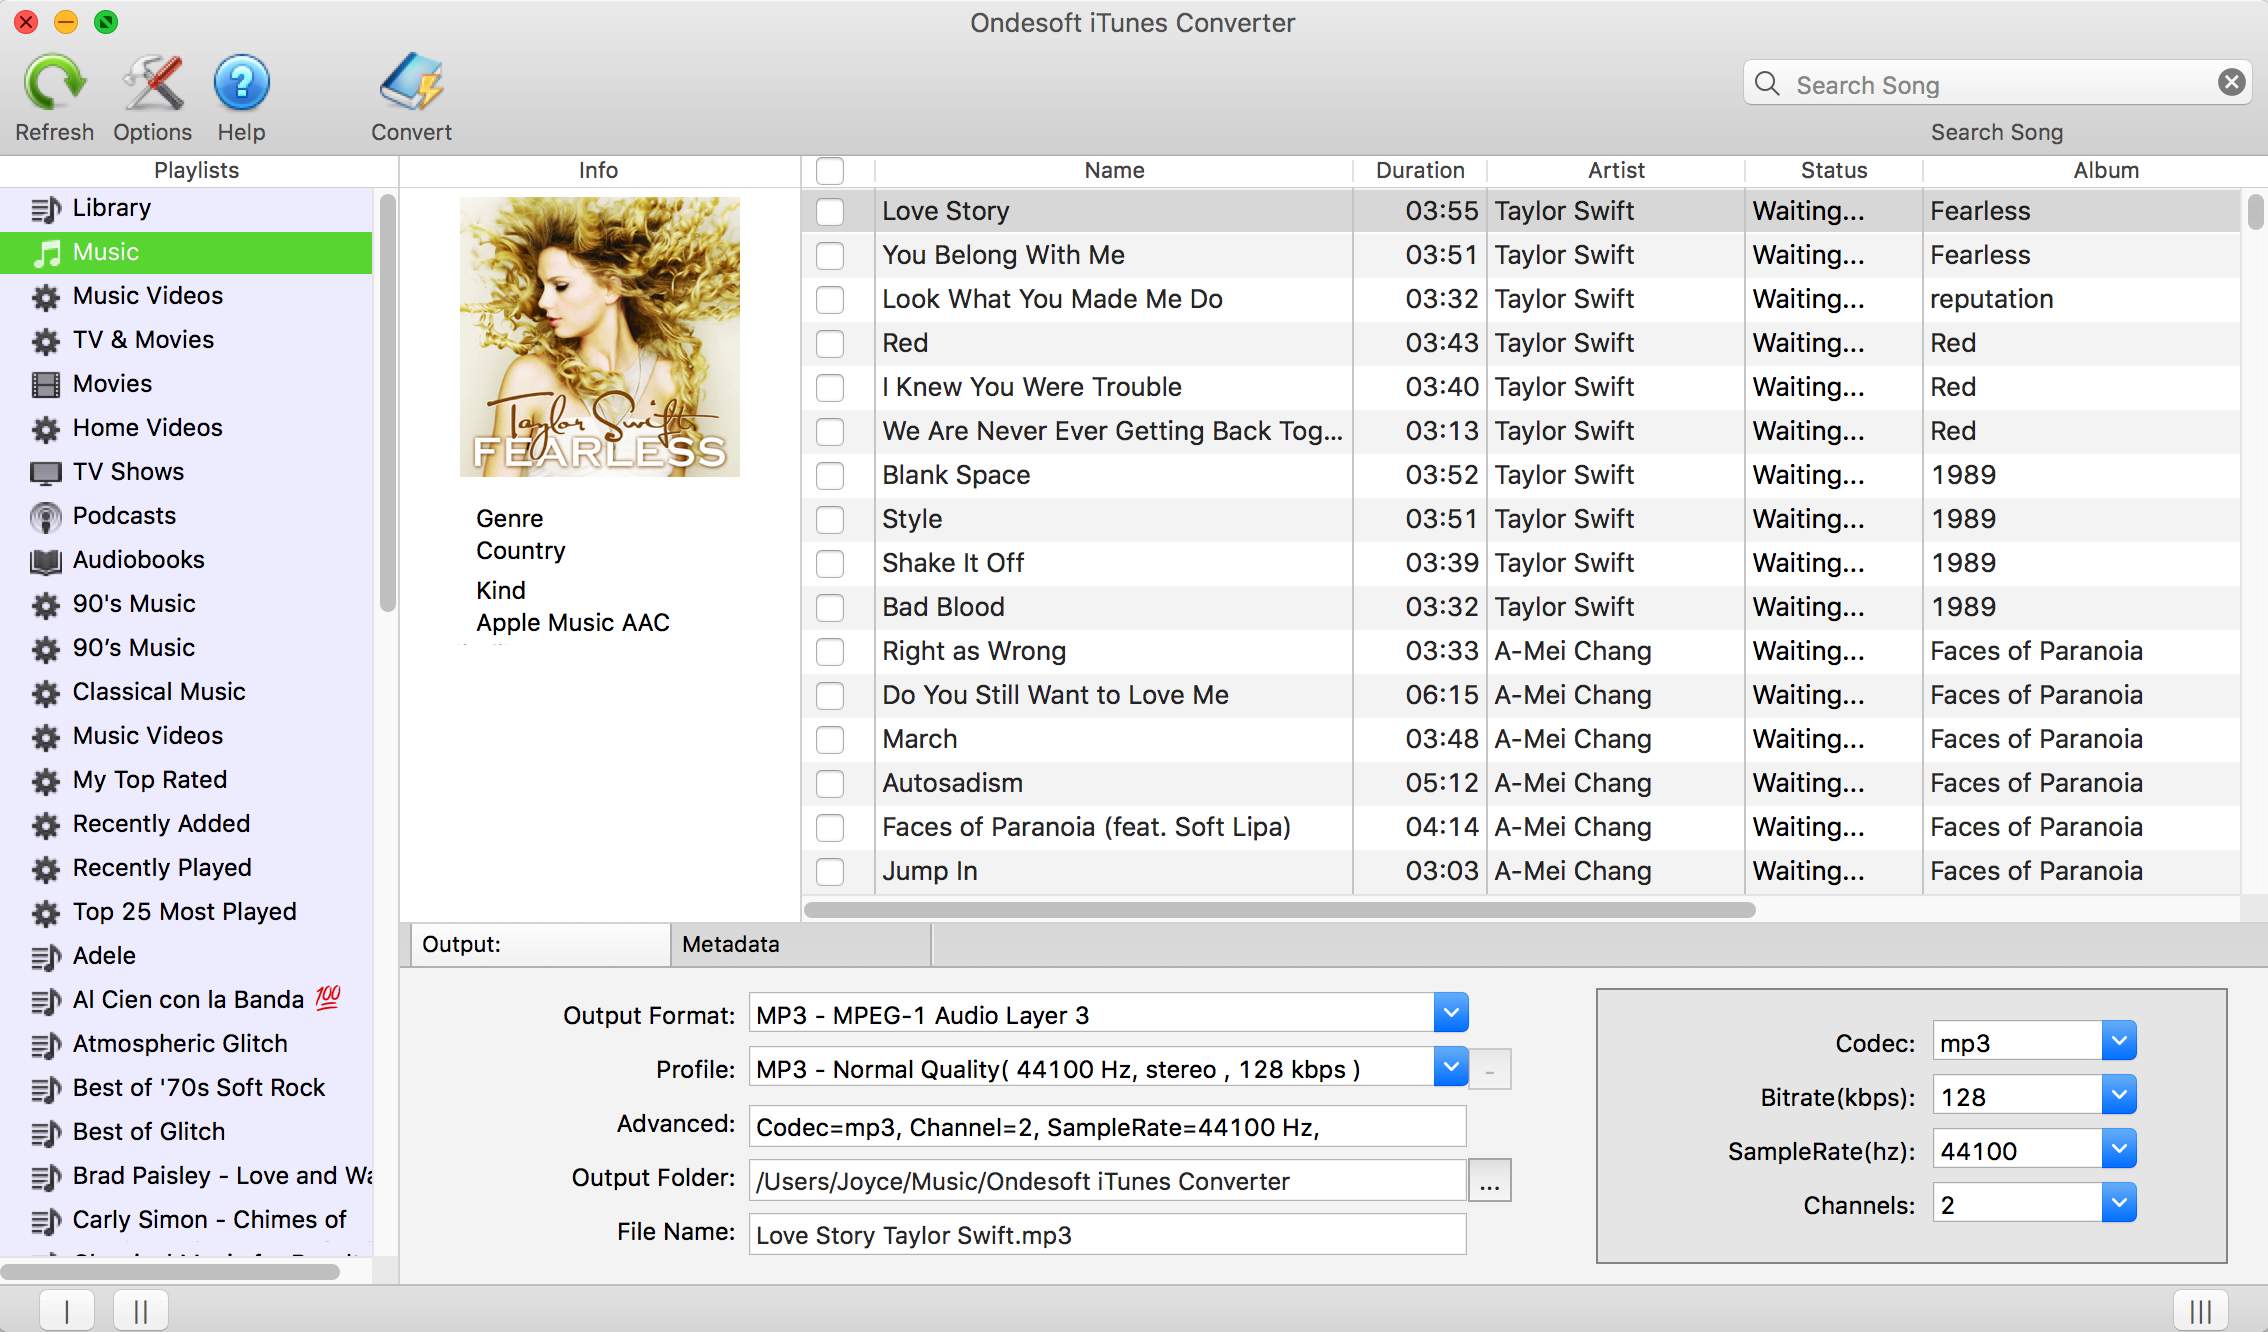Switch to the Output tab
Viewport: 2268px width, 1332px height.
(x=536, y=944)
